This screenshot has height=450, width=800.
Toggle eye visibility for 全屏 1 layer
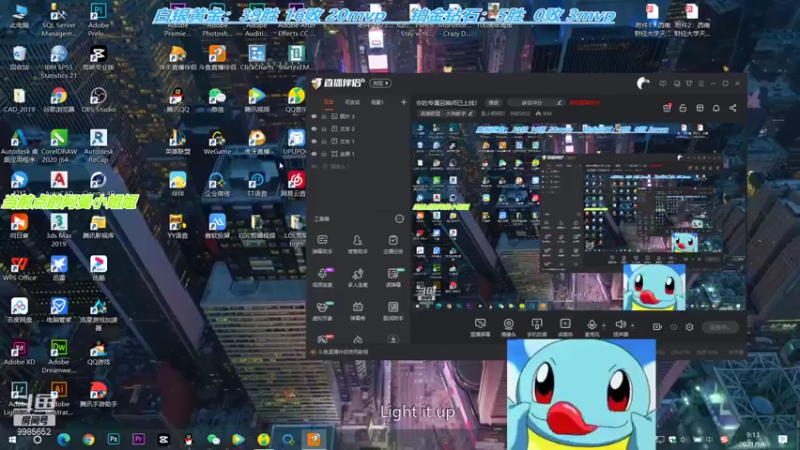click(314, 154)
